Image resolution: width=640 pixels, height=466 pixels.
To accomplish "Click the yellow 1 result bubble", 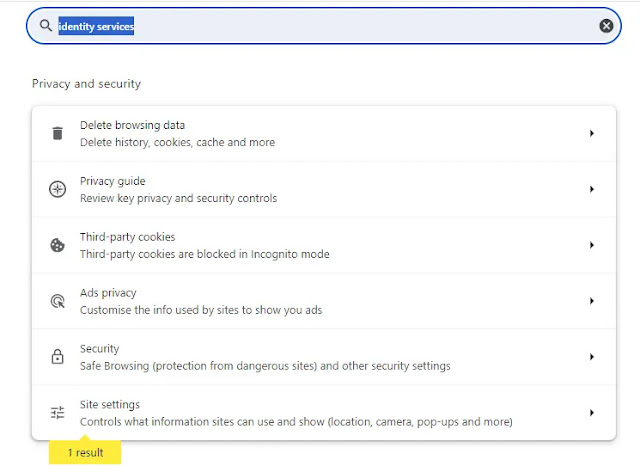I will pyautogui.click(x=85, y=452).
